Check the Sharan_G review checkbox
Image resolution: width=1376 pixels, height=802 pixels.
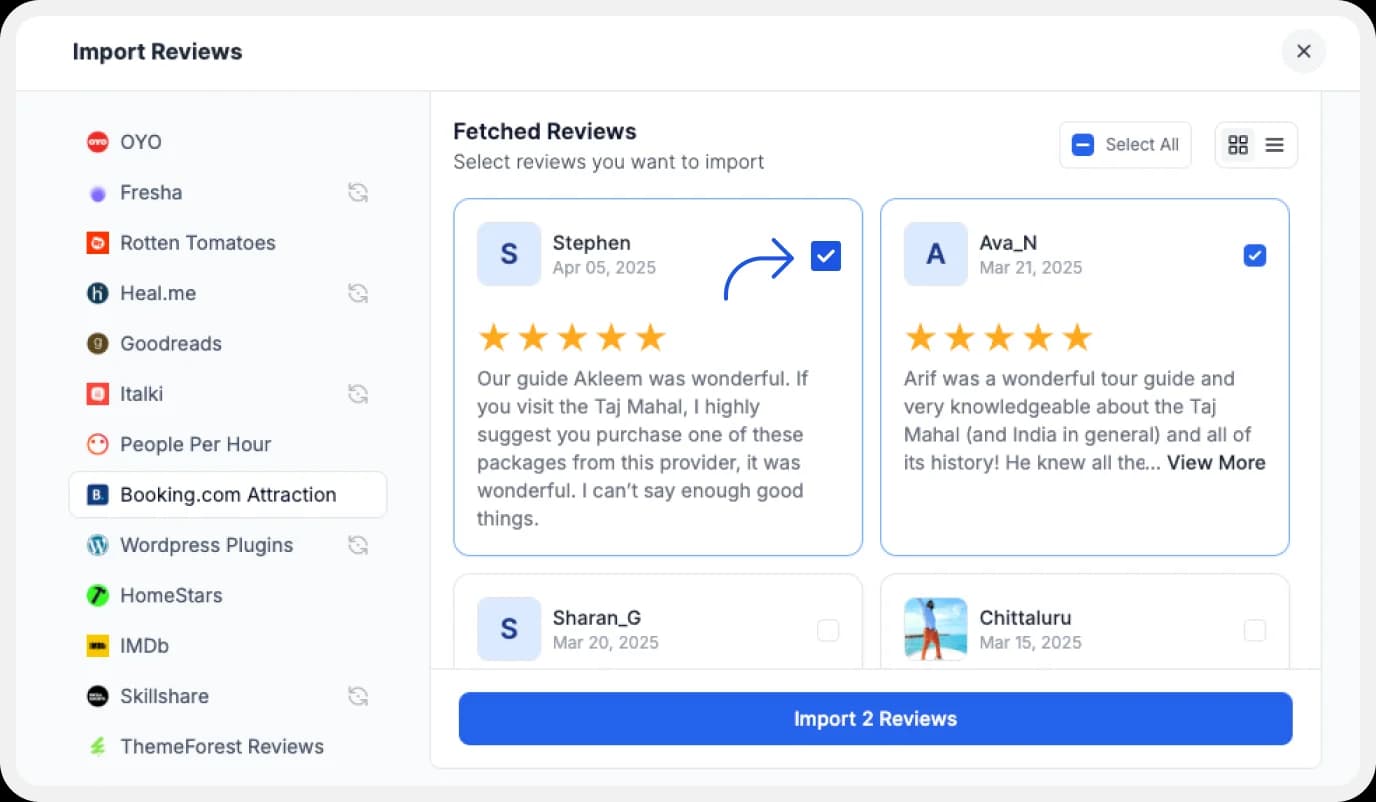pos(828,630)
